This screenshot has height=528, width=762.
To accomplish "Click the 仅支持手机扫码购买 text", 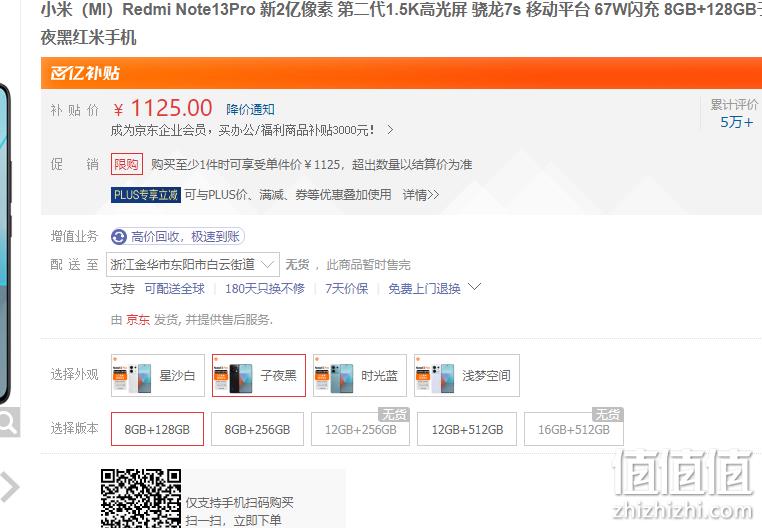I will (240, 502).
